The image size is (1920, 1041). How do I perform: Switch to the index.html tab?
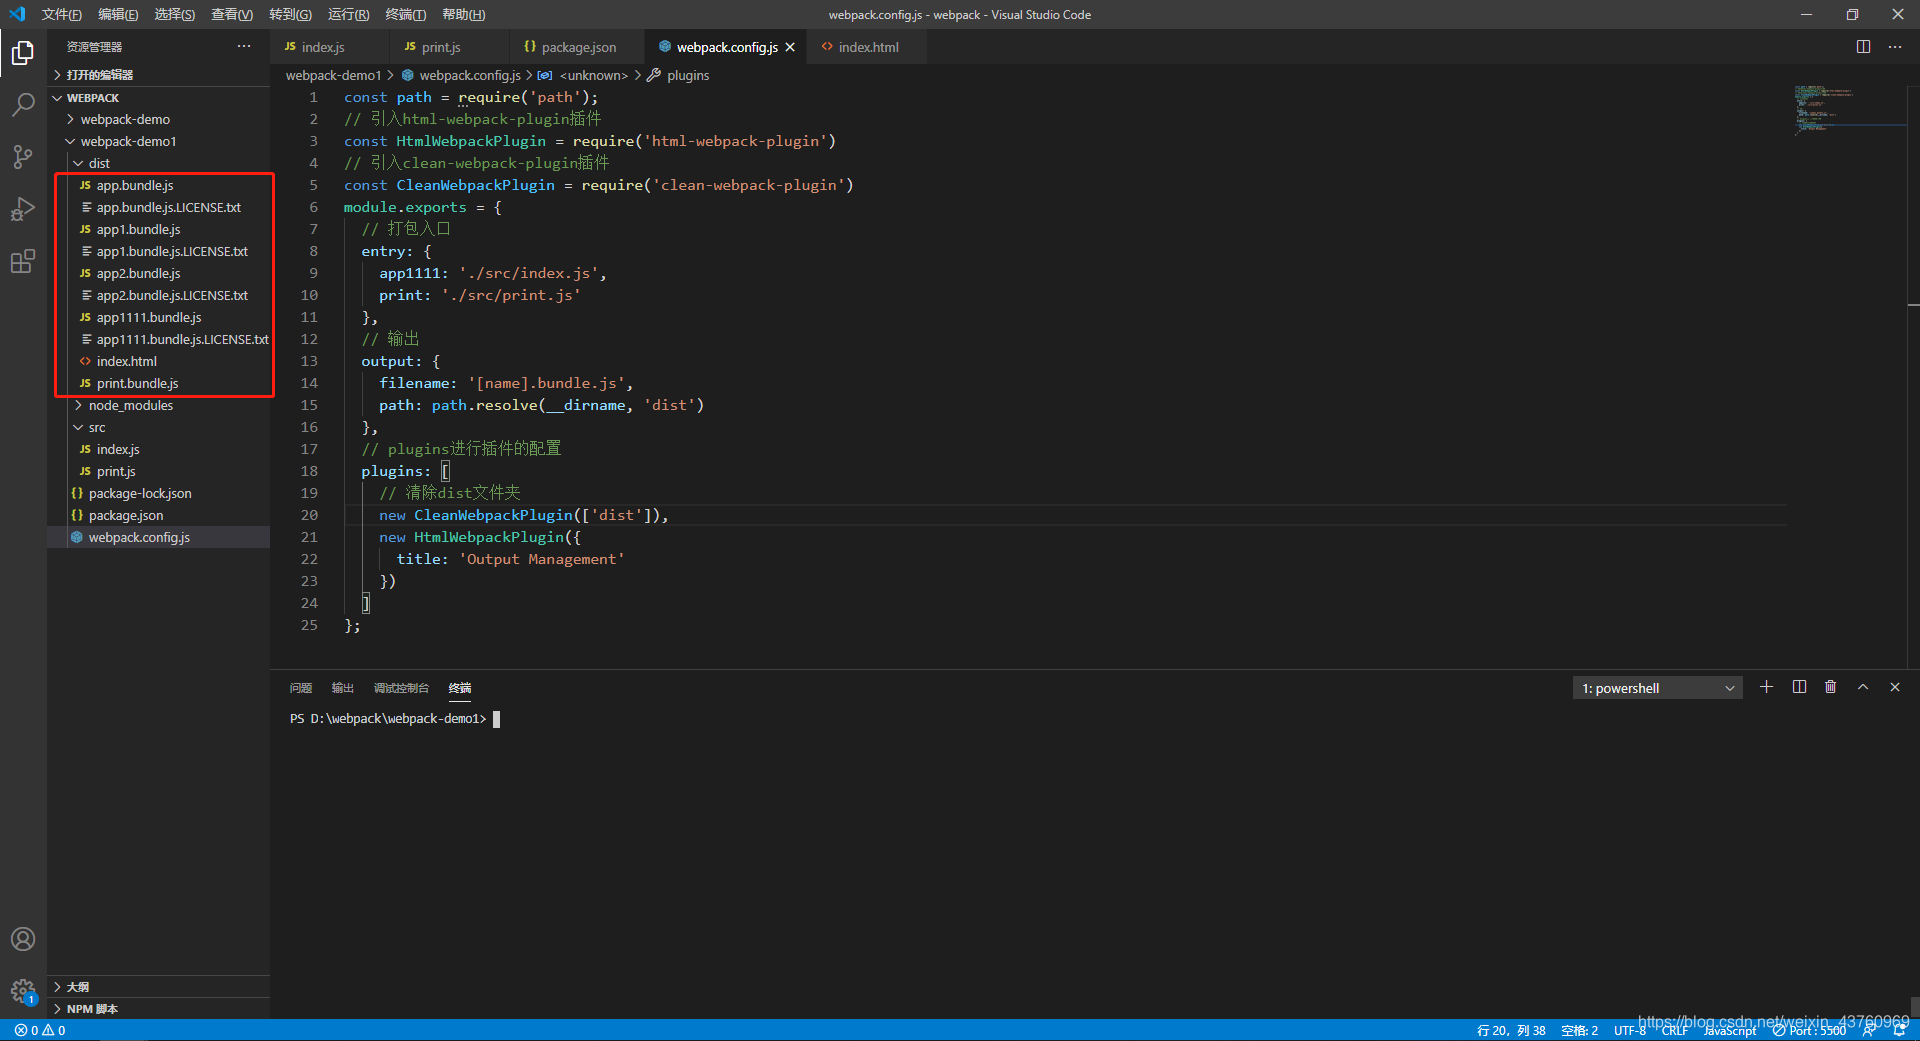click(866, 46)
